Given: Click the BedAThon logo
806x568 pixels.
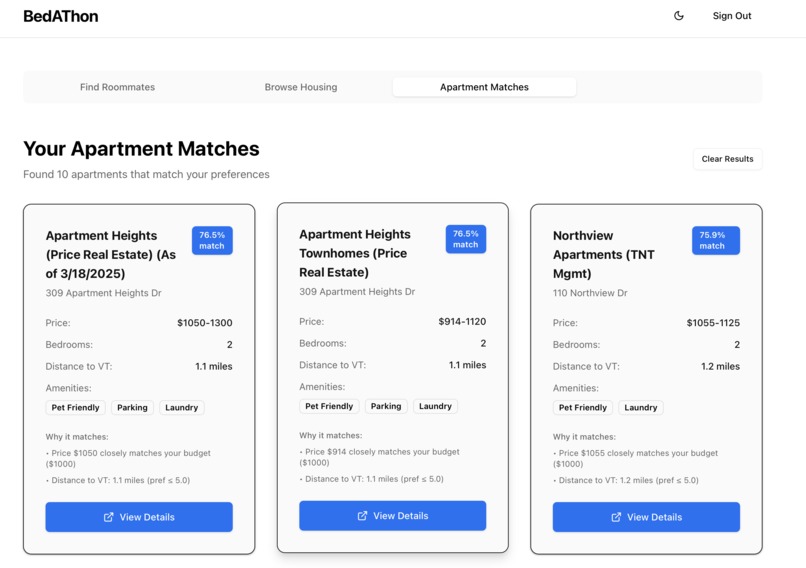Looking at the screenshot, I should point(61,16).
